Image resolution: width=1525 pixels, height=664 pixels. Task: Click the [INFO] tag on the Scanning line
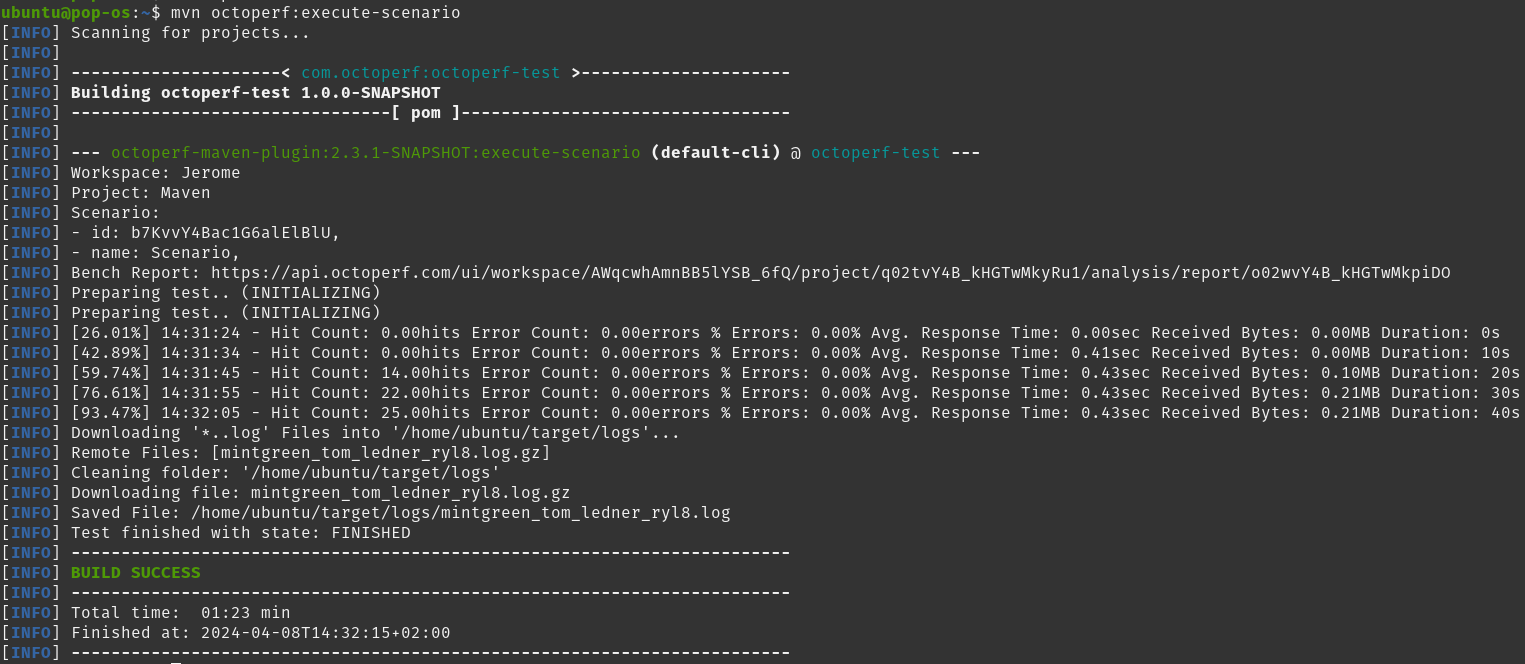click(x=31, y=32)
